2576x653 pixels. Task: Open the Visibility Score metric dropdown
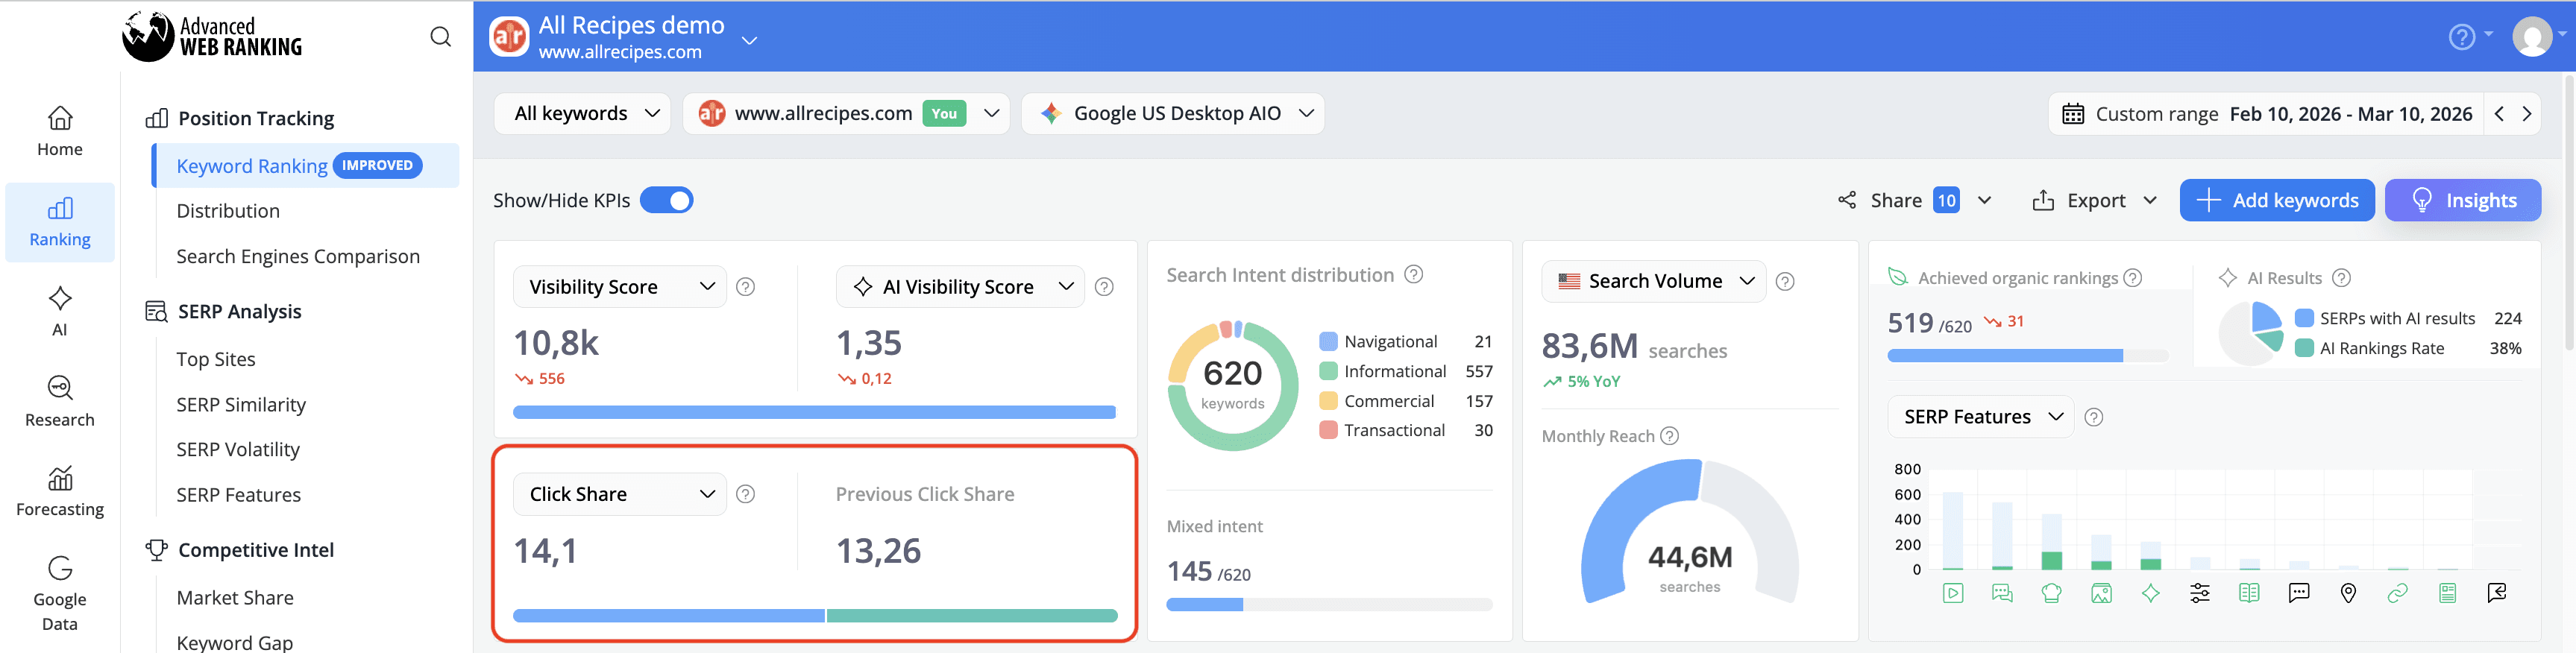point(620,287)
